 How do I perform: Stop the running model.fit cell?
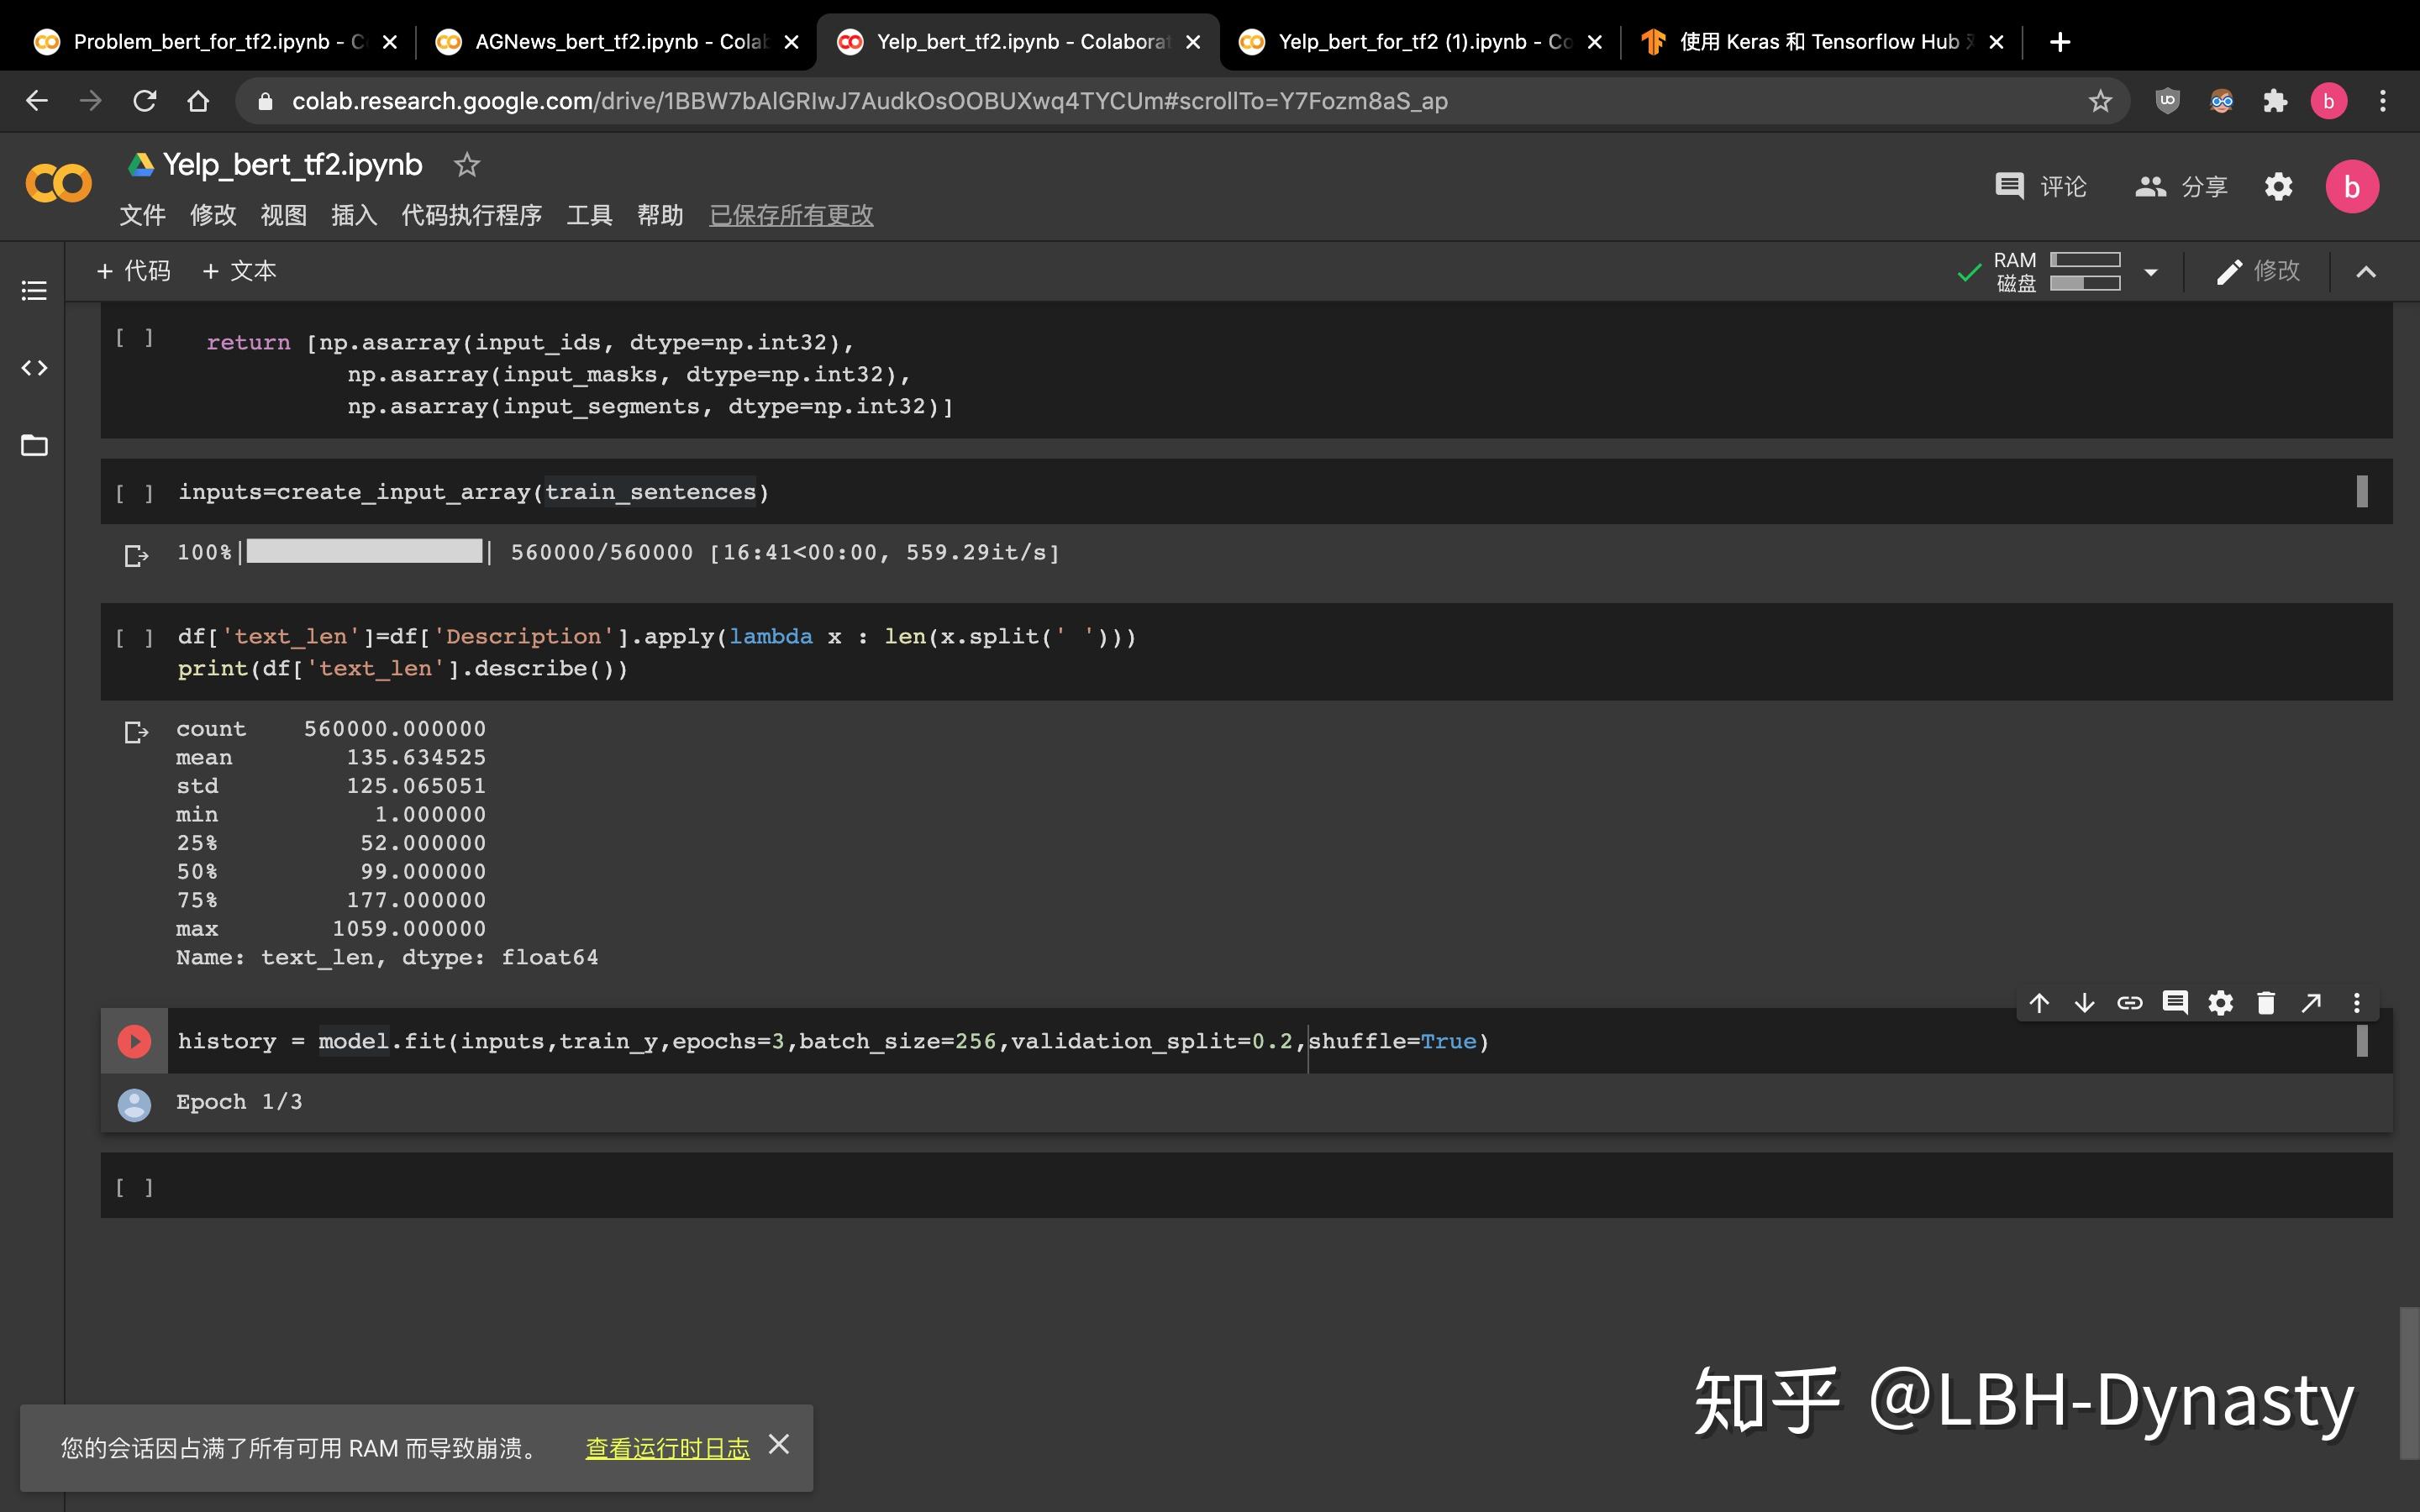[134, 1041]
